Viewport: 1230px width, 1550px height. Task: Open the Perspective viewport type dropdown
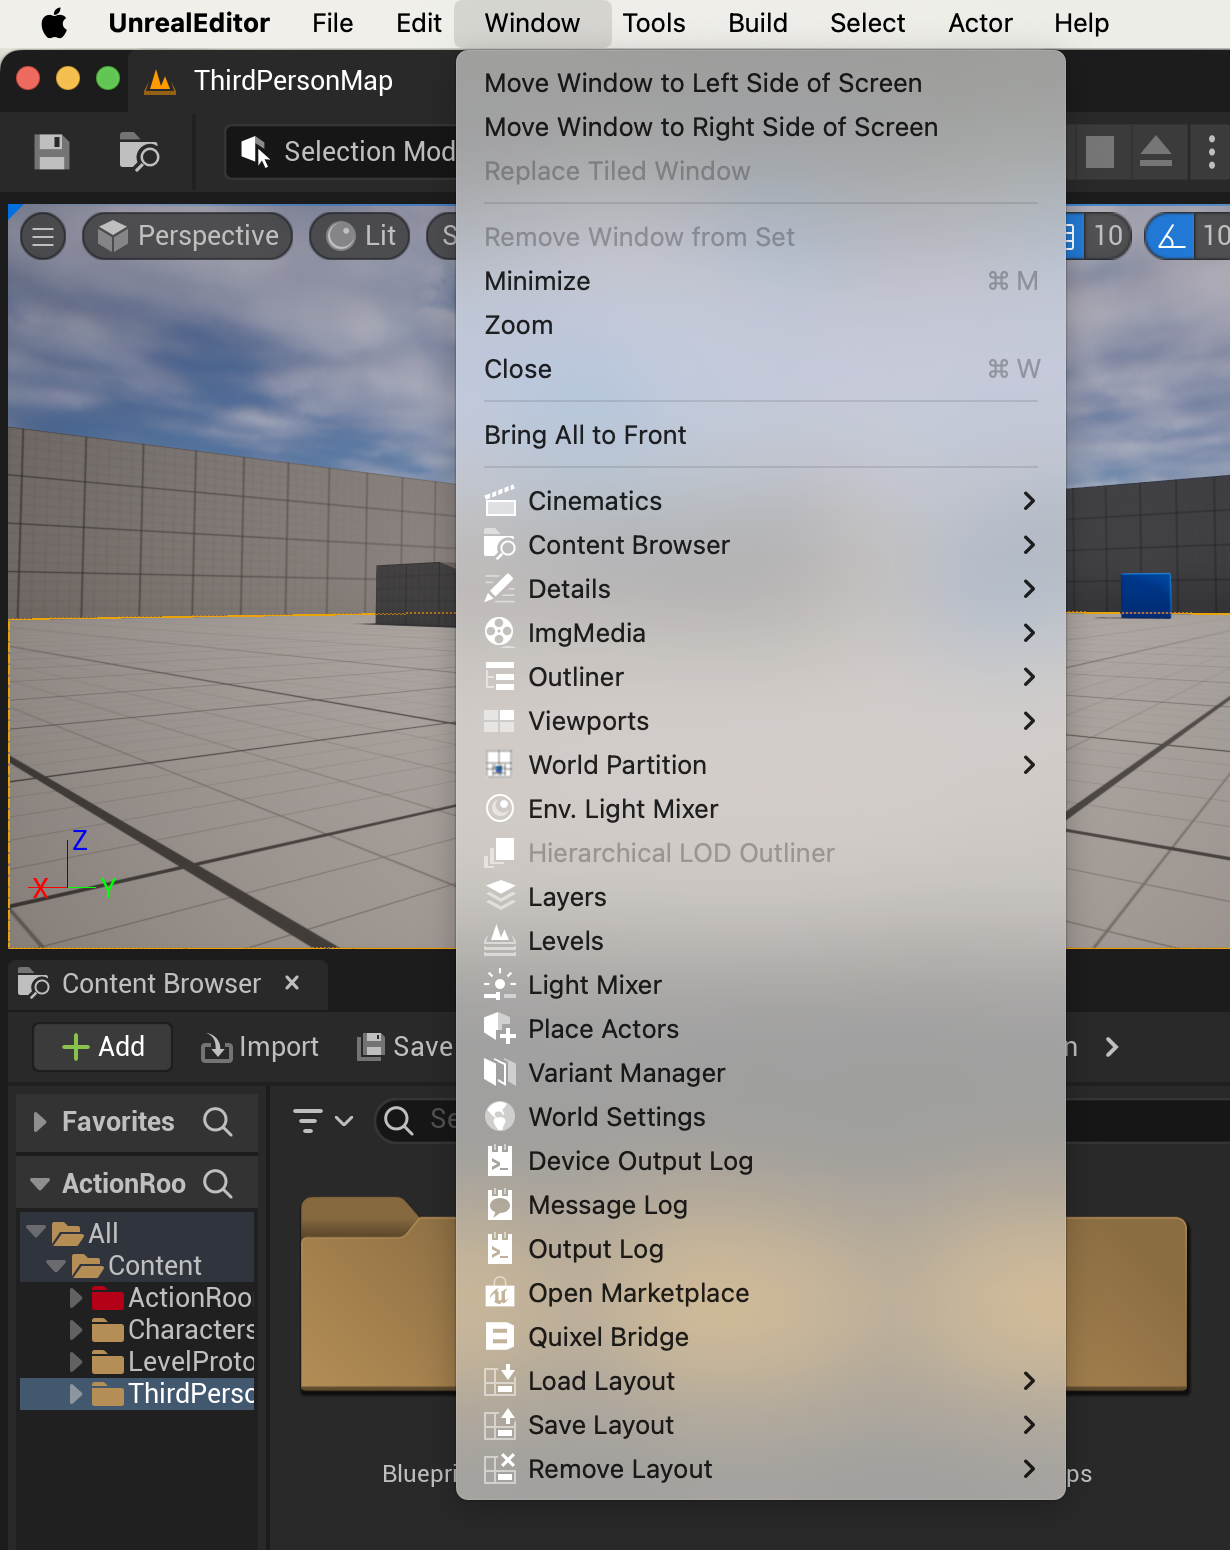(188, 236)
